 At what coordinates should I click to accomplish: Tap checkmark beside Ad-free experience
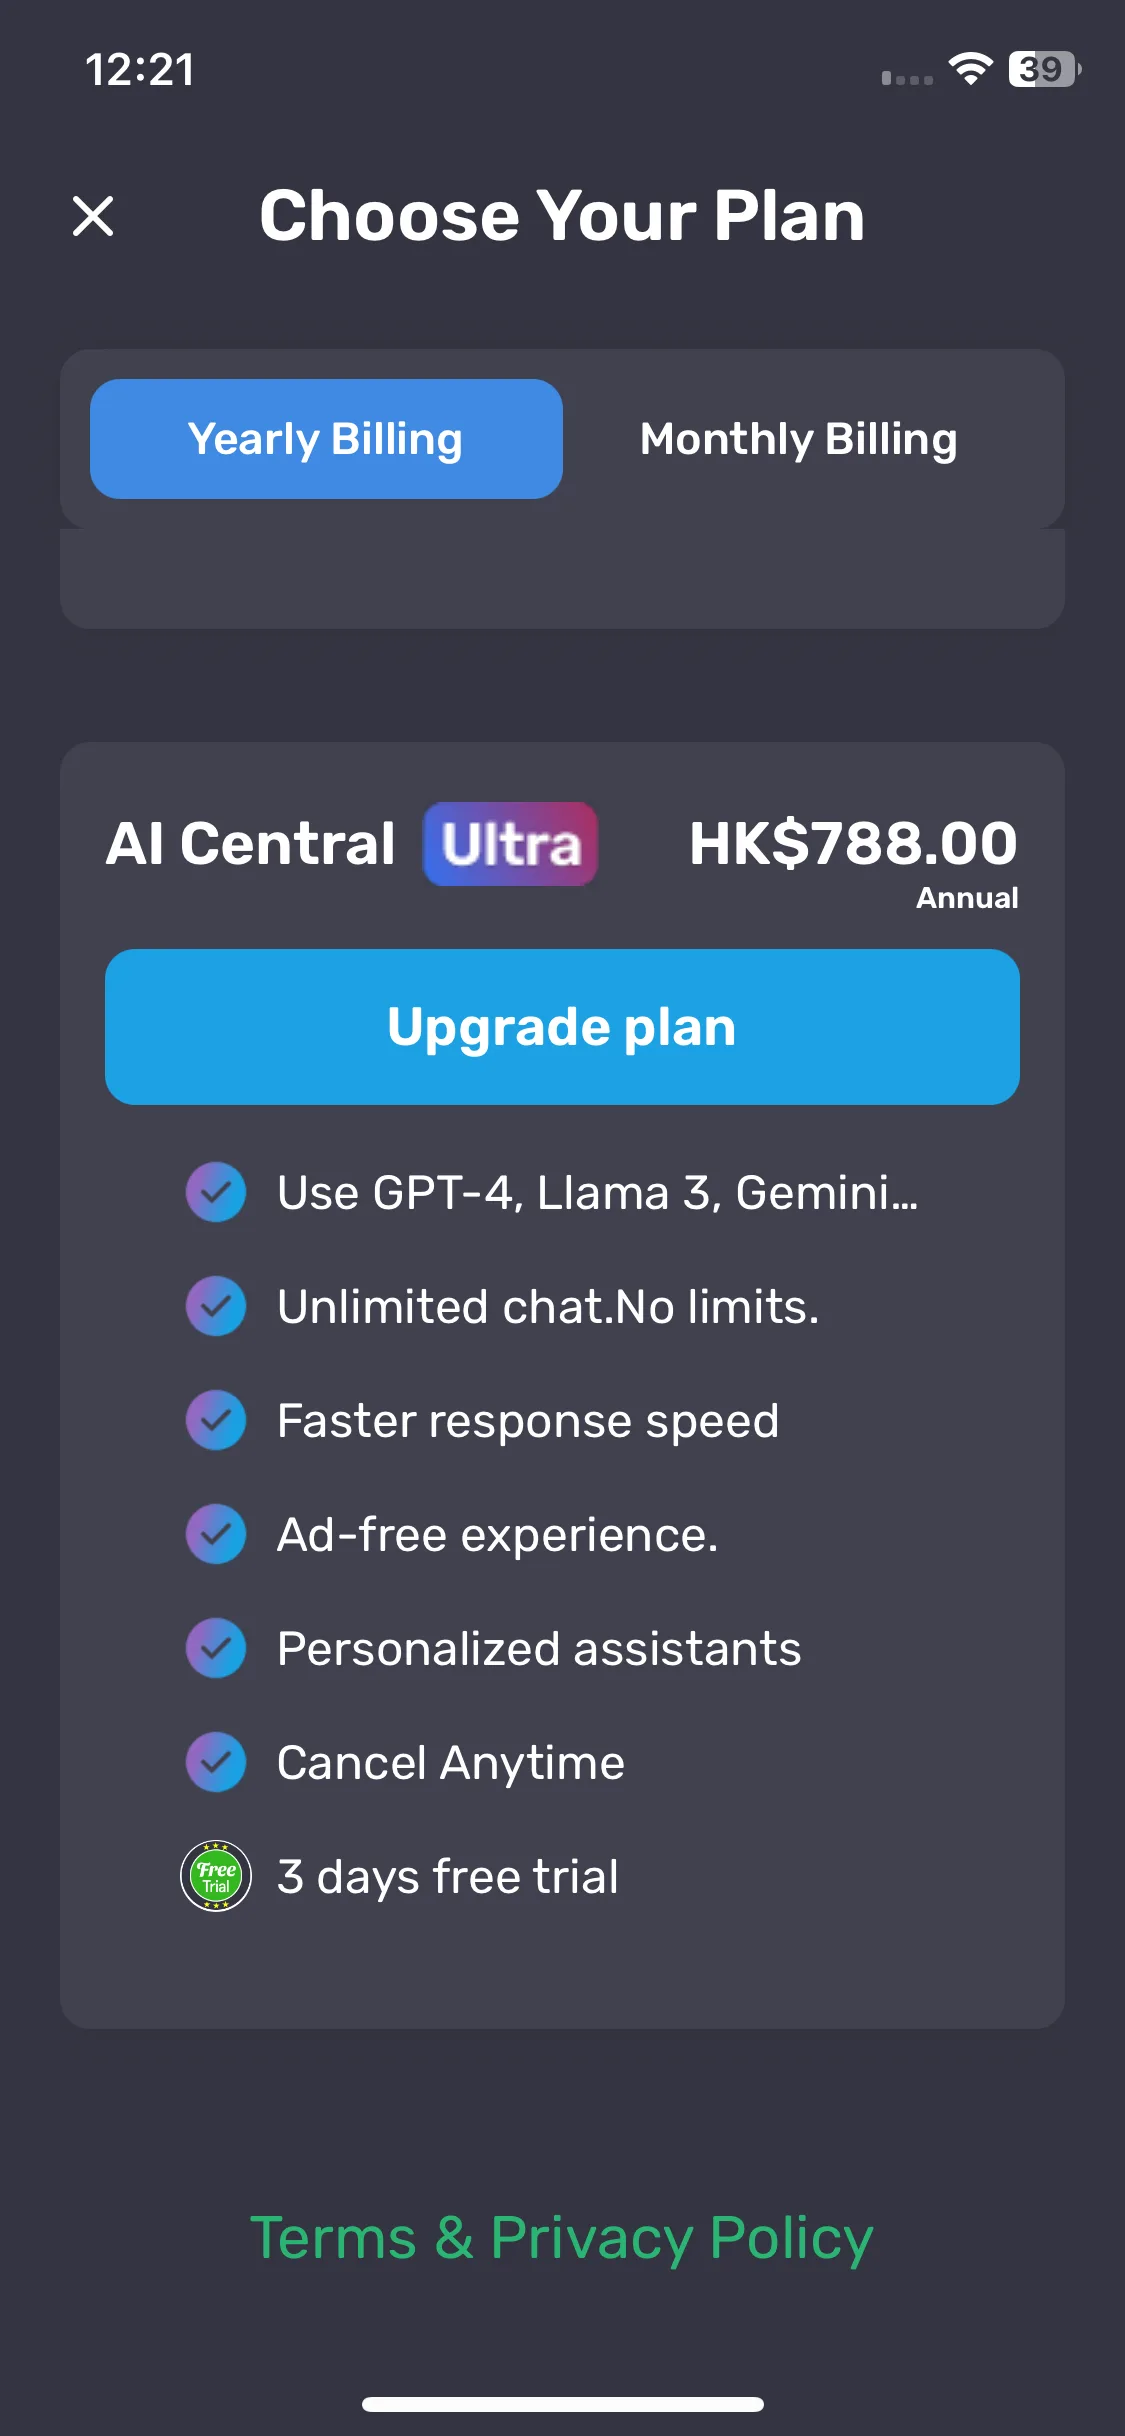(x=216, y=1534)
